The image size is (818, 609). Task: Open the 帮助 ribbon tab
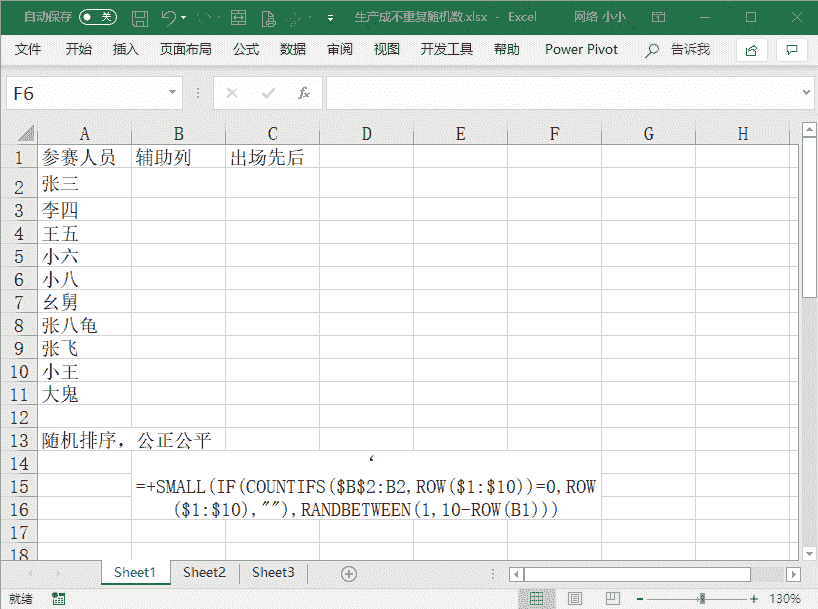pos(507,50)
